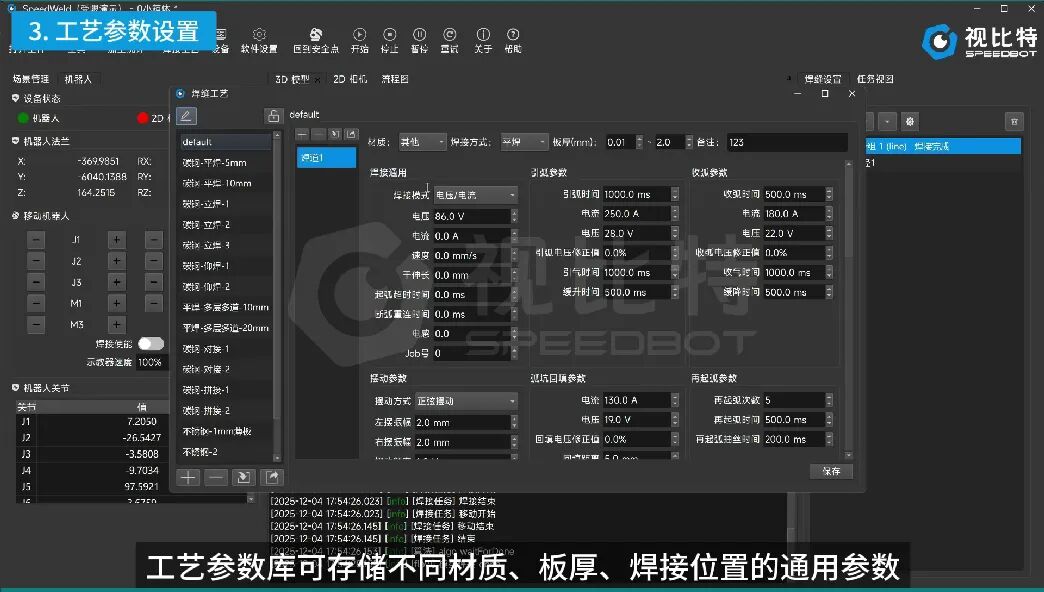Open the 材质 dropdown

[x=422, y=142]
